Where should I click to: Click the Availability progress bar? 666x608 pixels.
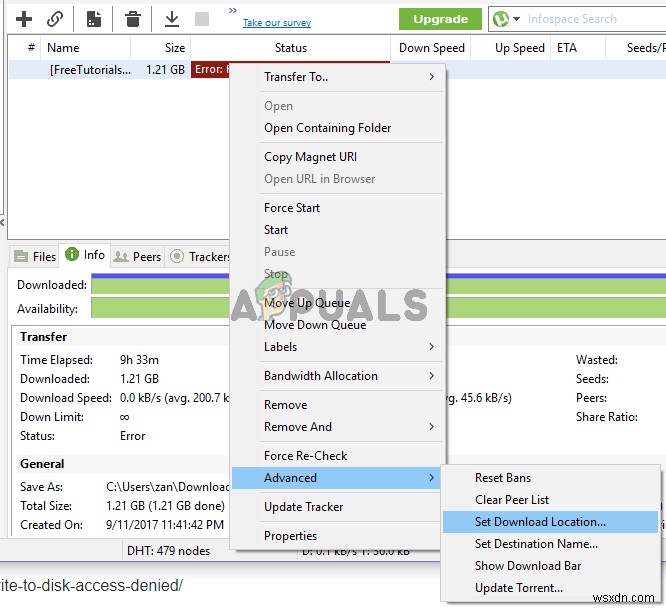[x=160, y=308]
